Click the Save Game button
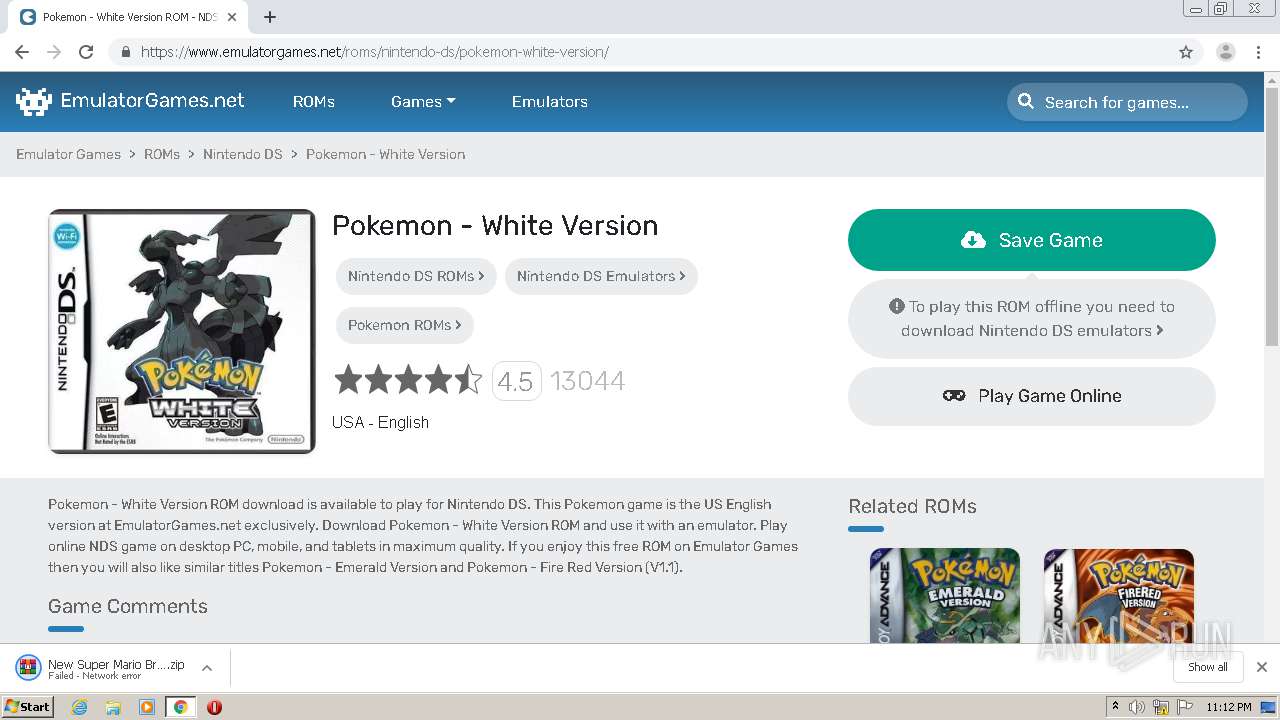 1032,240
